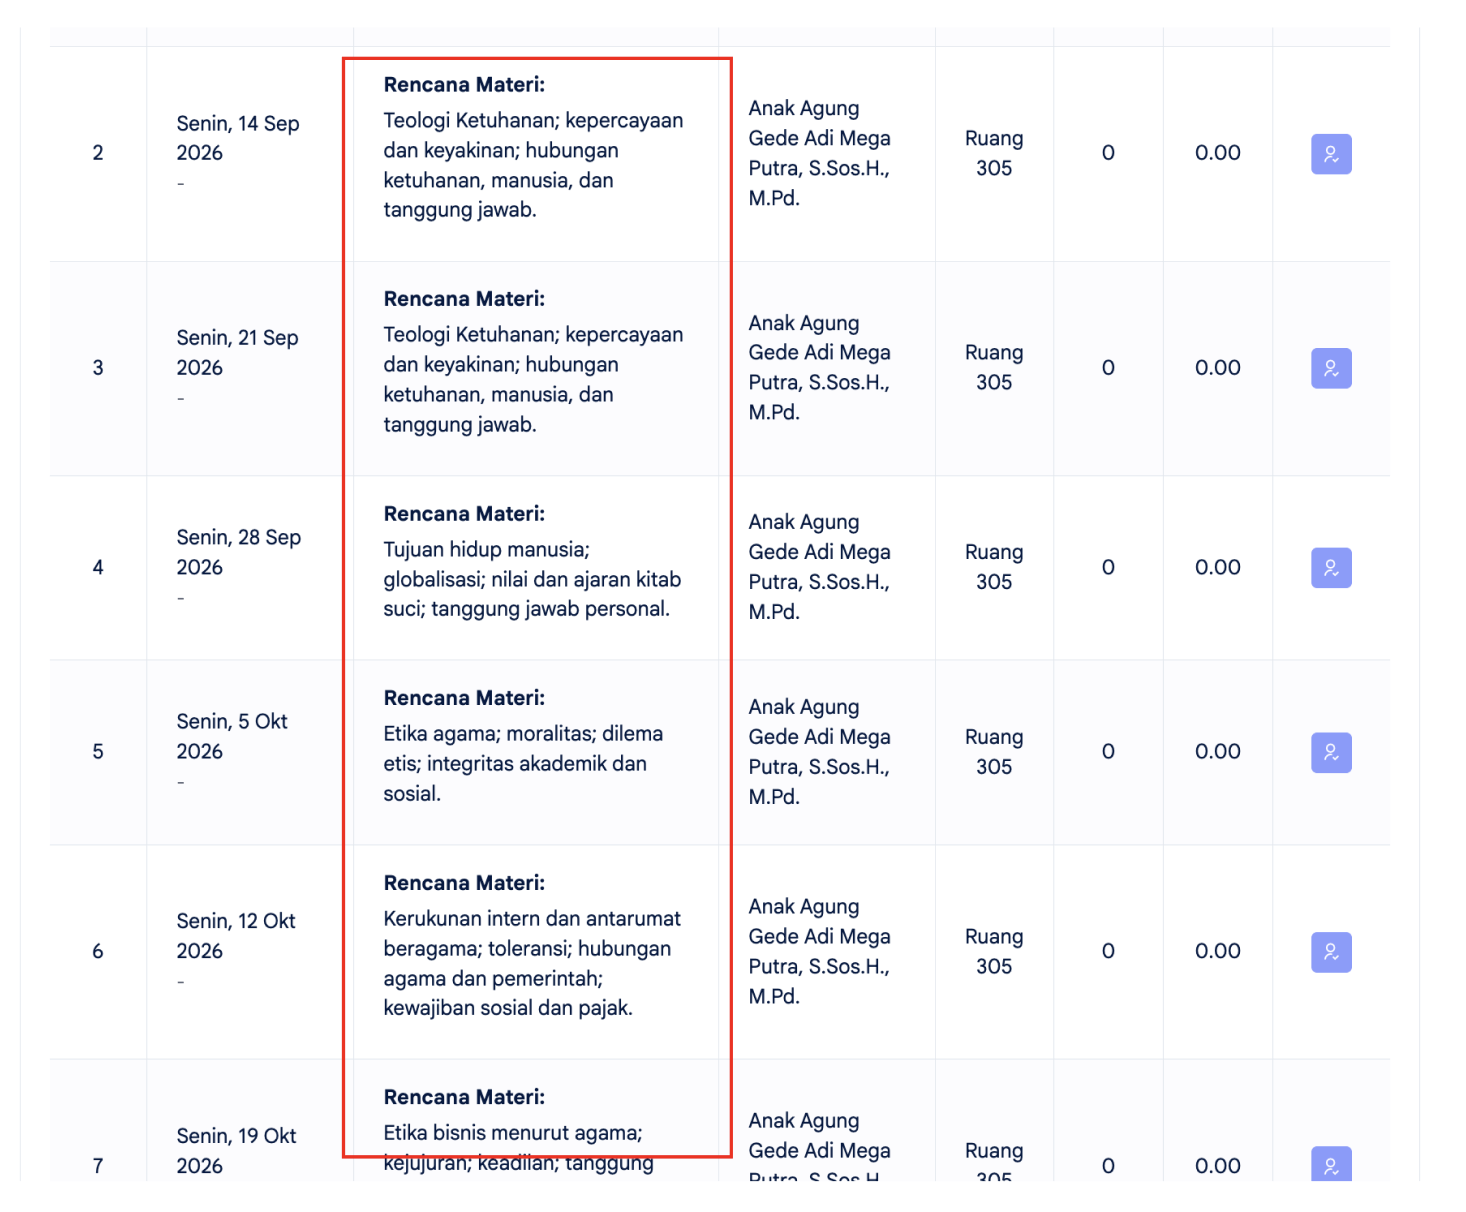
Task: Select the date Senin, 12 Okt 2026
Action: (x=236, y=936)
